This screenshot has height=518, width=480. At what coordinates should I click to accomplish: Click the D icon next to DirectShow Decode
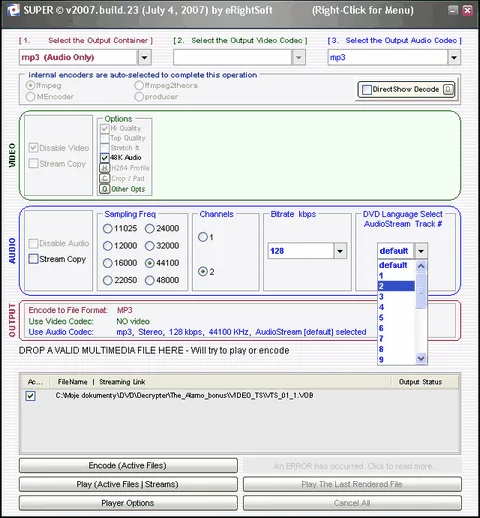tap(449, 89)
